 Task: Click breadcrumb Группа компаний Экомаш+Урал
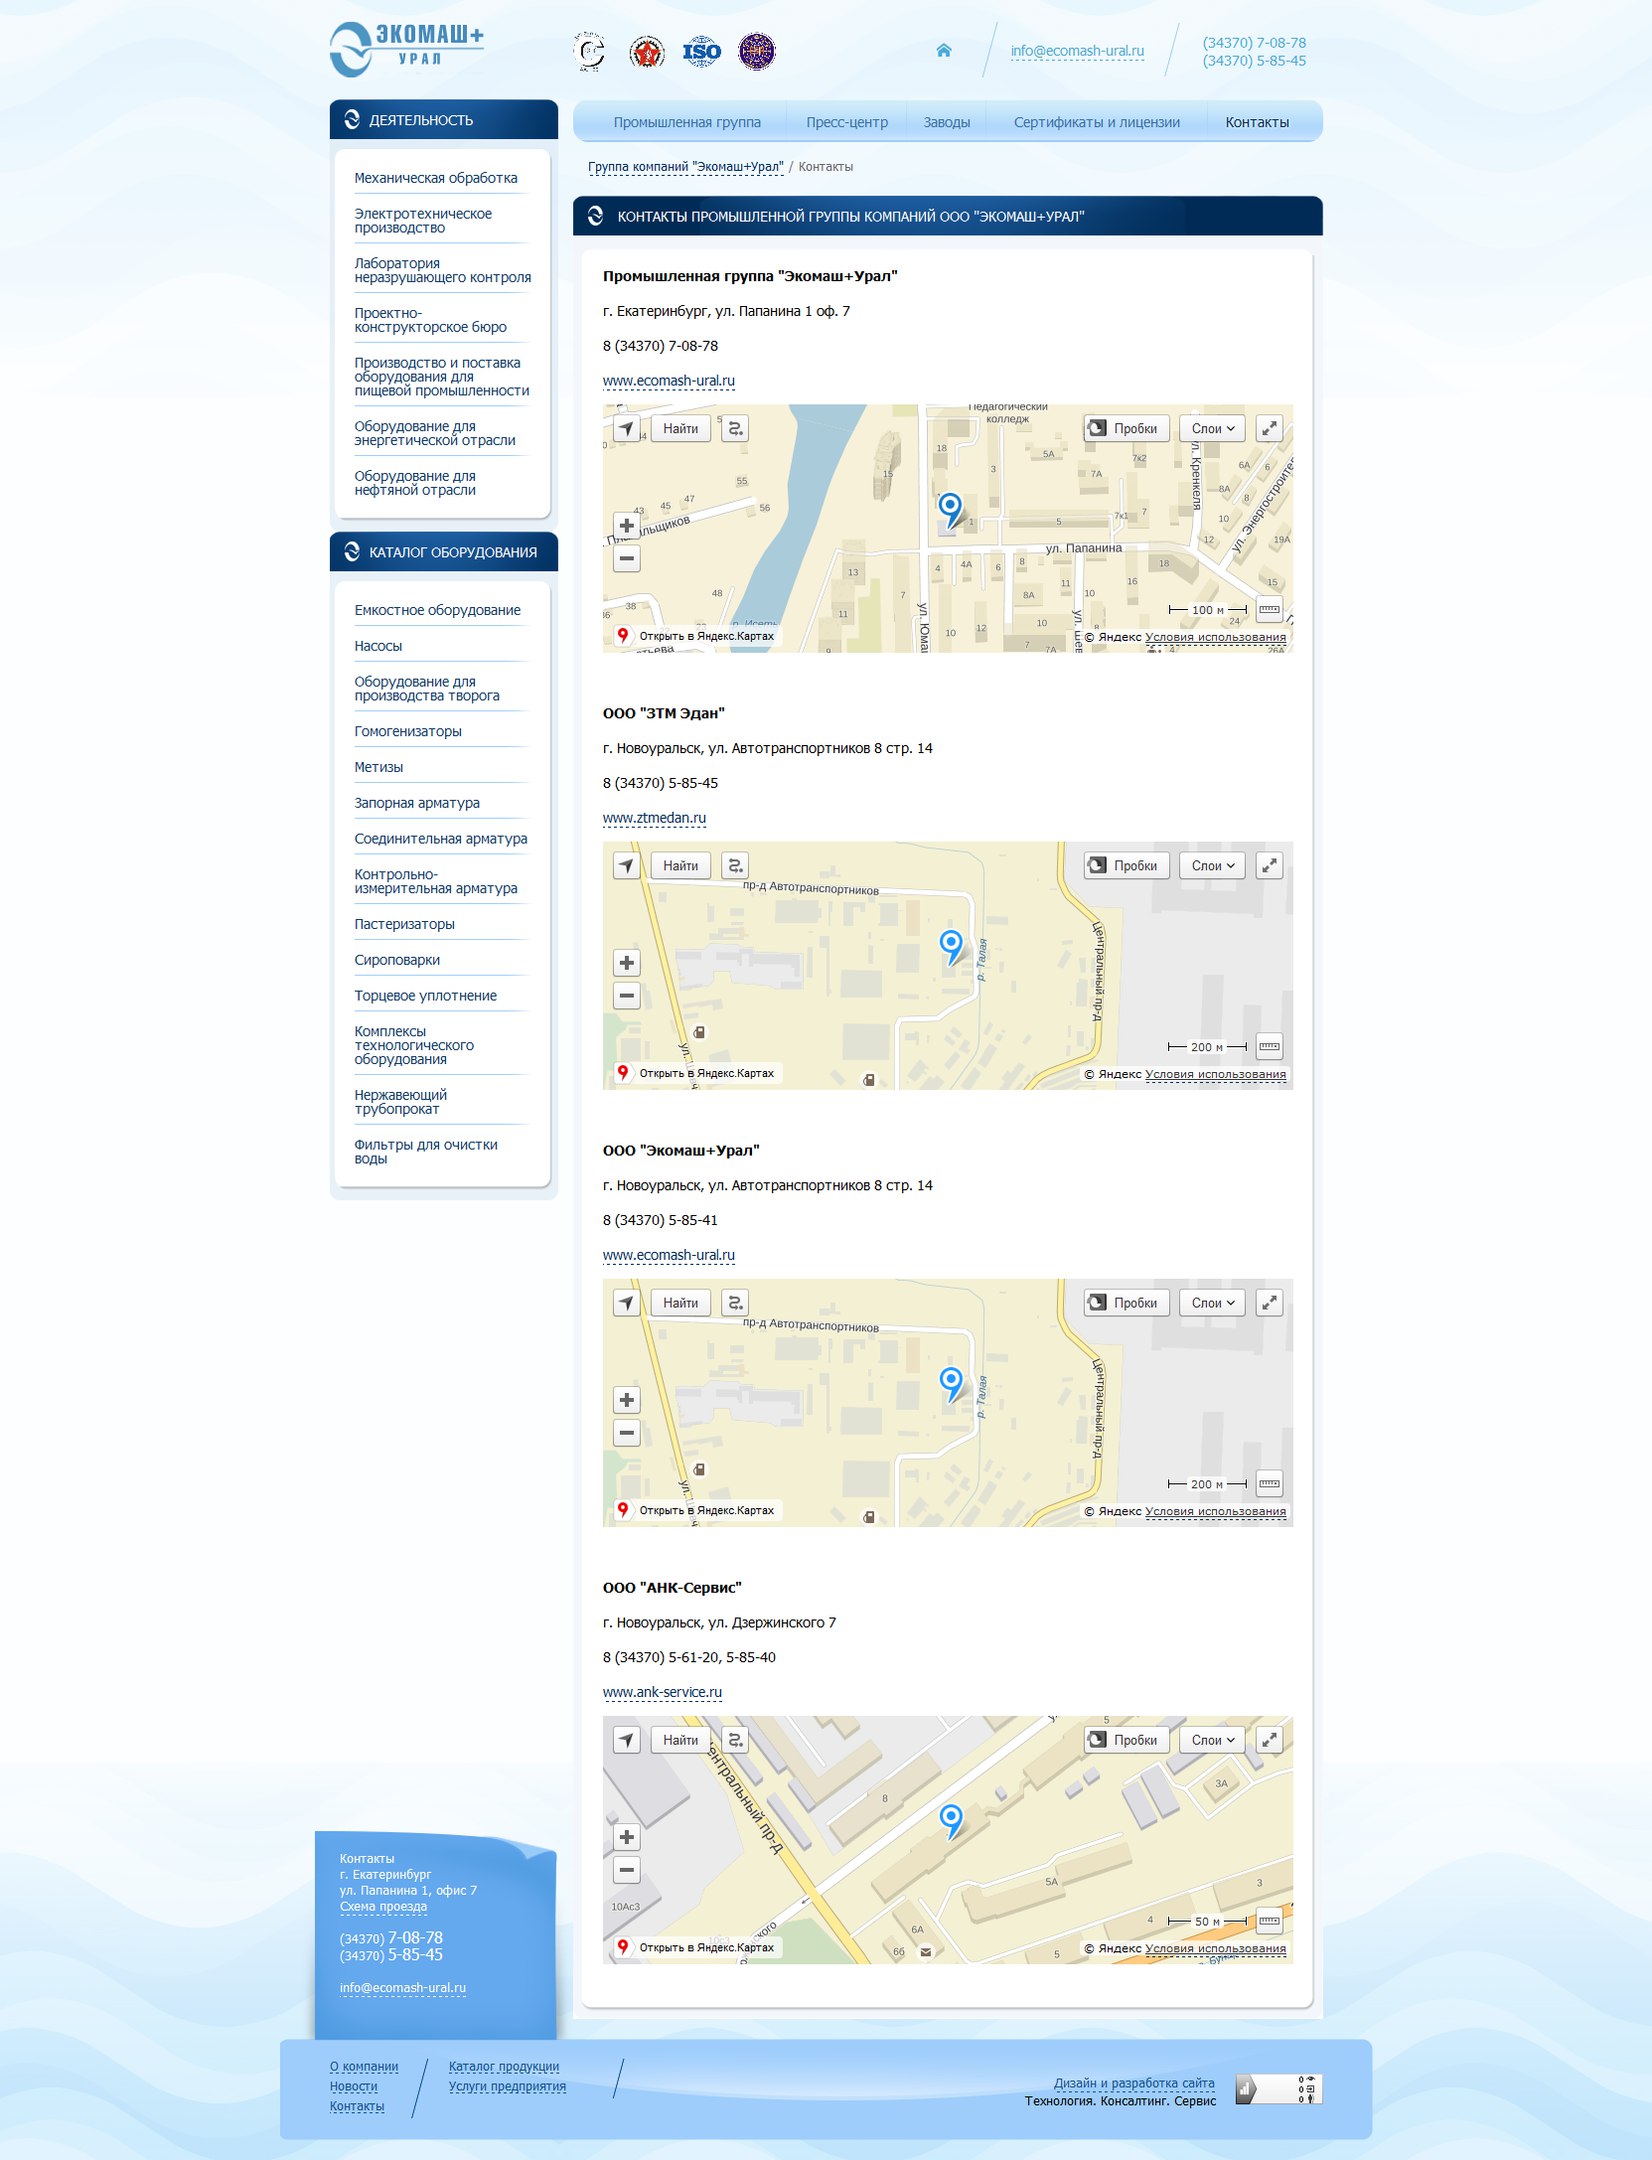[x=685, y=167]
